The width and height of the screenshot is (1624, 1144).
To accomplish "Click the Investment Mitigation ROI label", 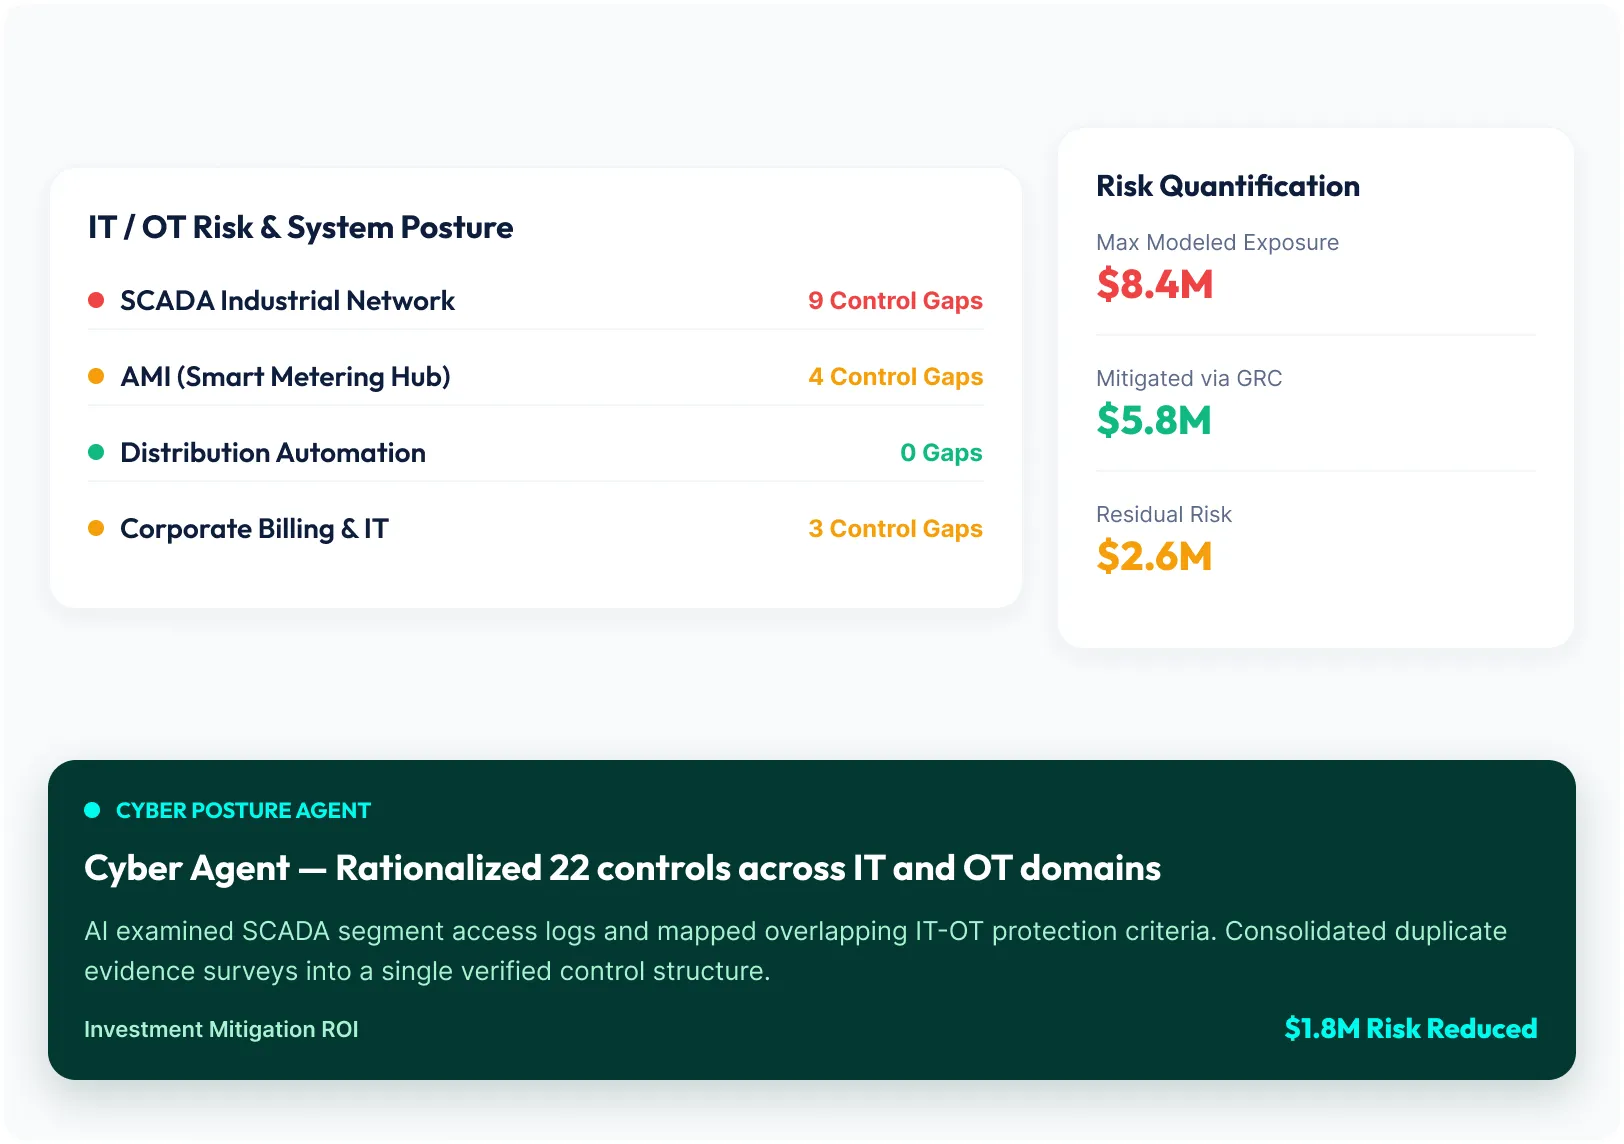I will coord(221,1029).
